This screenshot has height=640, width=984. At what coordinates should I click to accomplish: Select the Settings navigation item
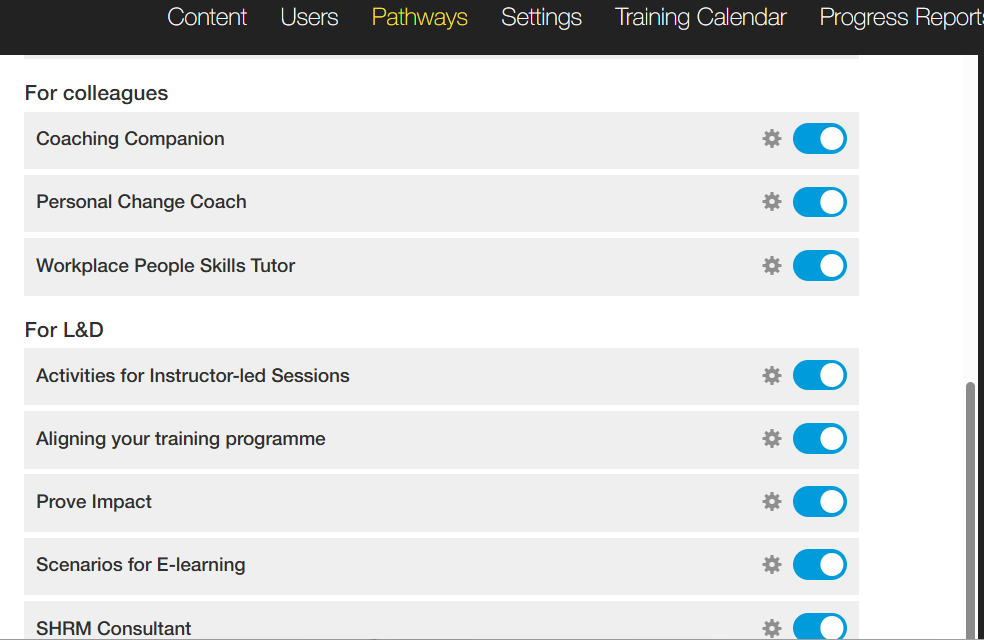541,17
